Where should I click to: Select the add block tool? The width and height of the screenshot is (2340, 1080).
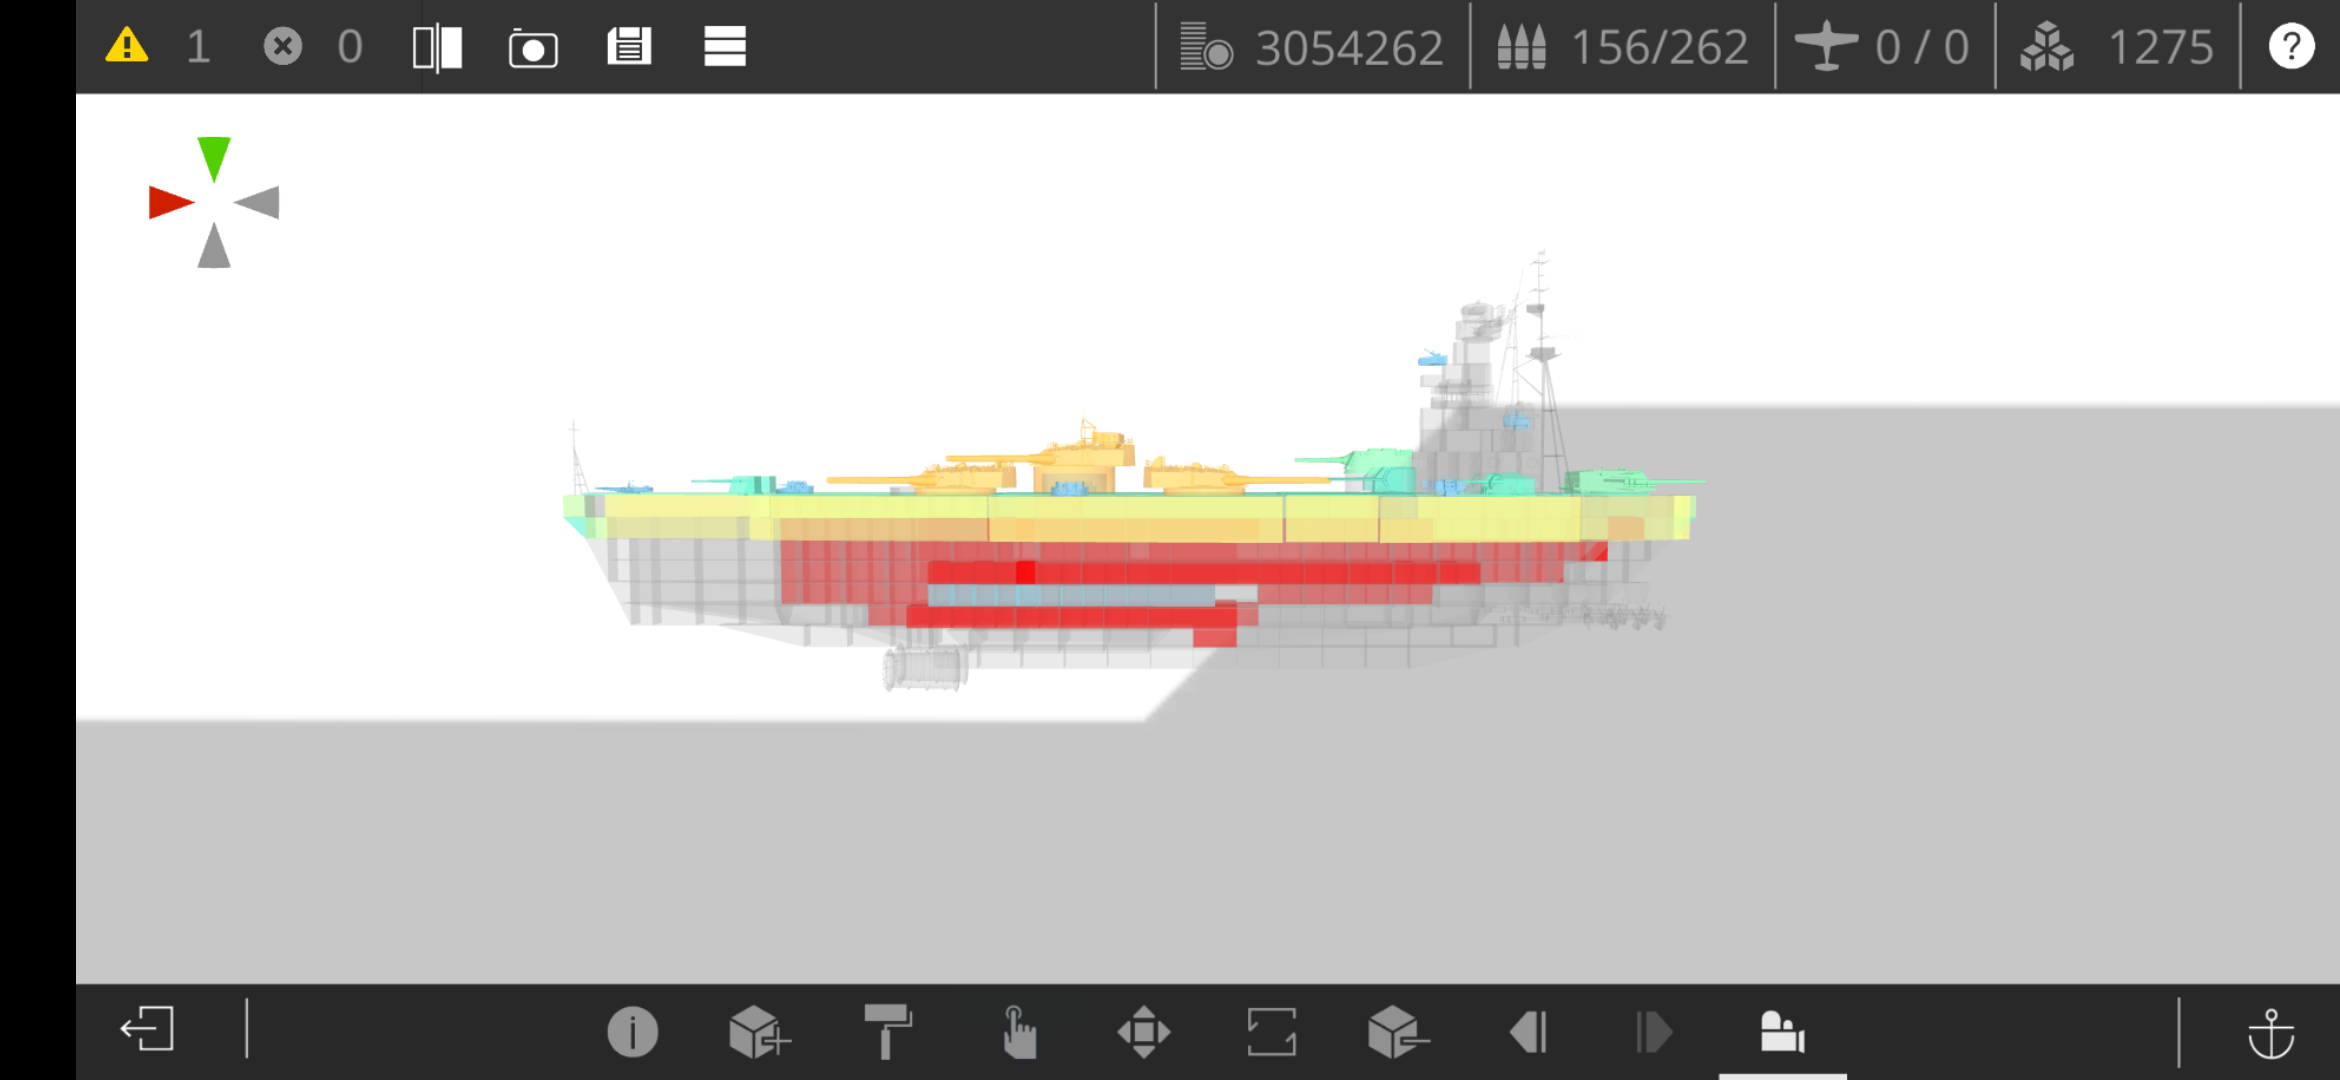tap(759, 1031)
